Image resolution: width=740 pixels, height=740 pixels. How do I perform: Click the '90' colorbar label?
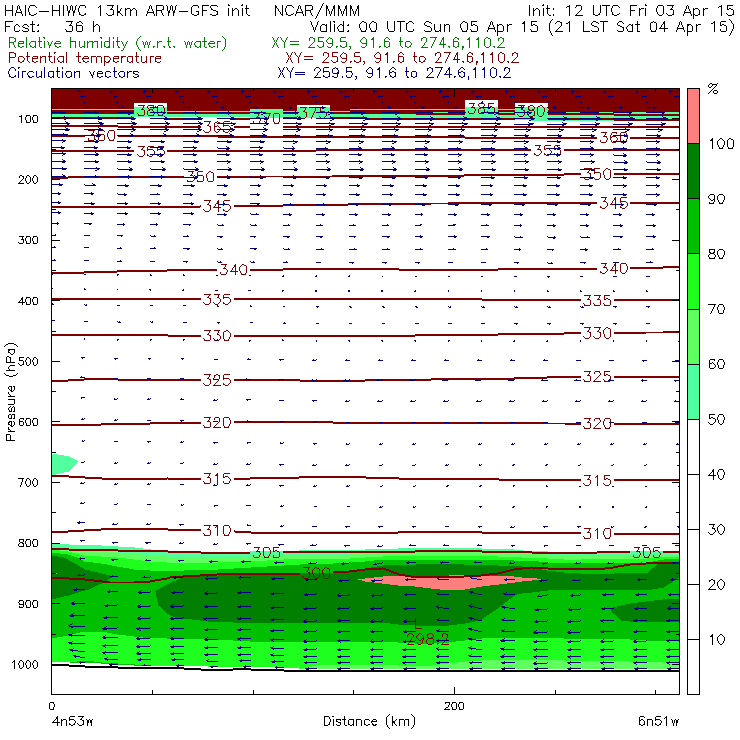pos(716,199)
